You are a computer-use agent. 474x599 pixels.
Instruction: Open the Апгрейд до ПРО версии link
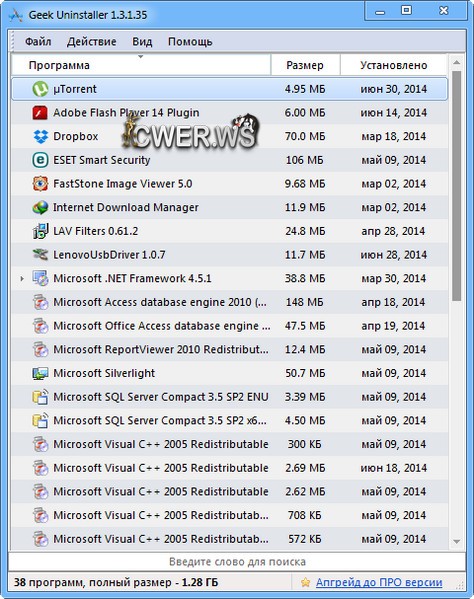379,582
